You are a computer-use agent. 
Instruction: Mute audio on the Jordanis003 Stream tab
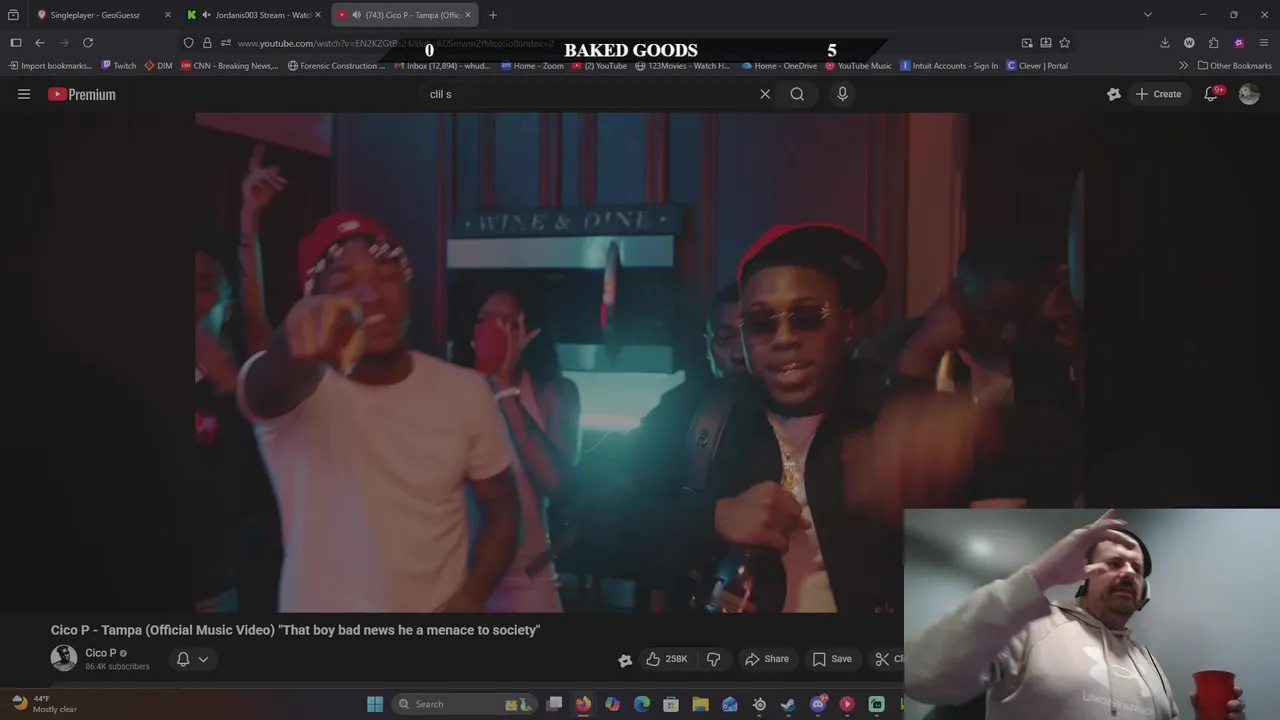tap(206, 15)
